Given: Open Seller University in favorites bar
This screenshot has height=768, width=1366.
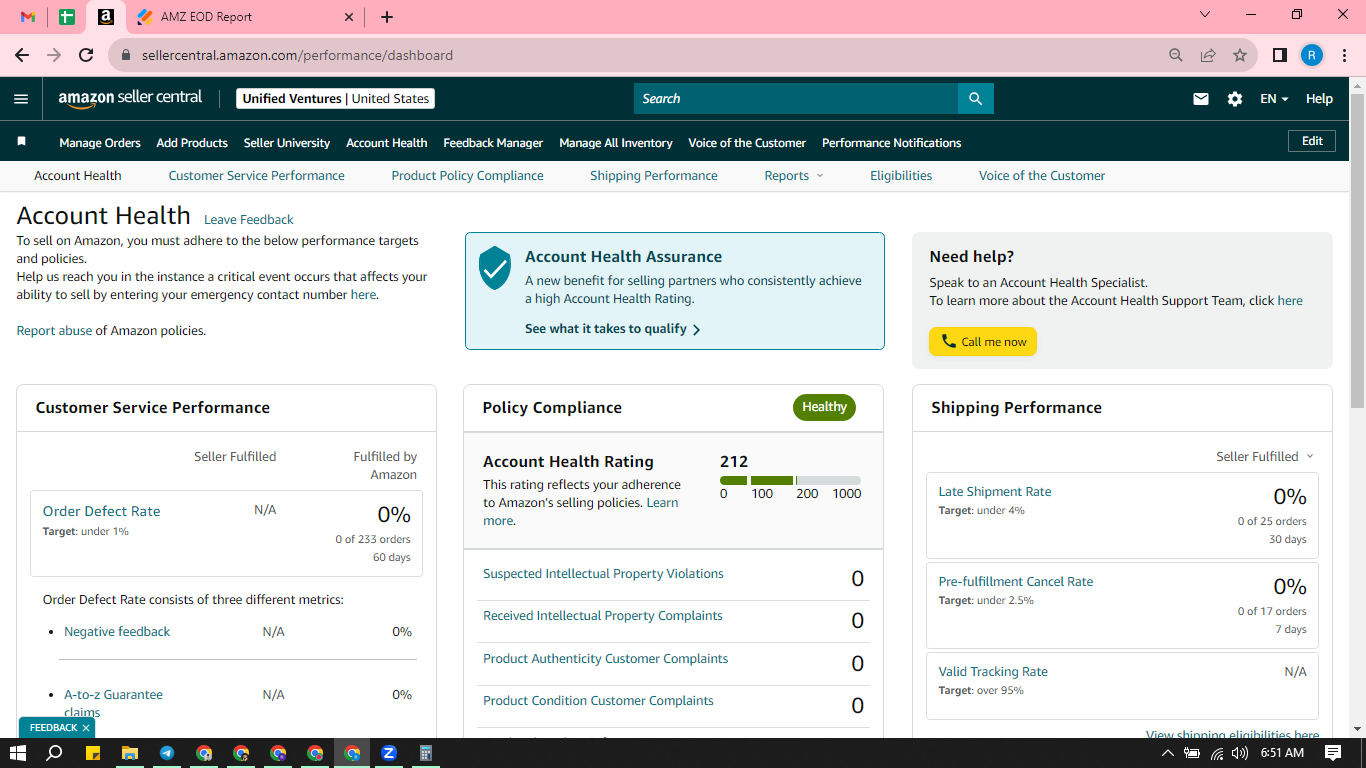Looking at the screenshot, I should pos(287,143).
